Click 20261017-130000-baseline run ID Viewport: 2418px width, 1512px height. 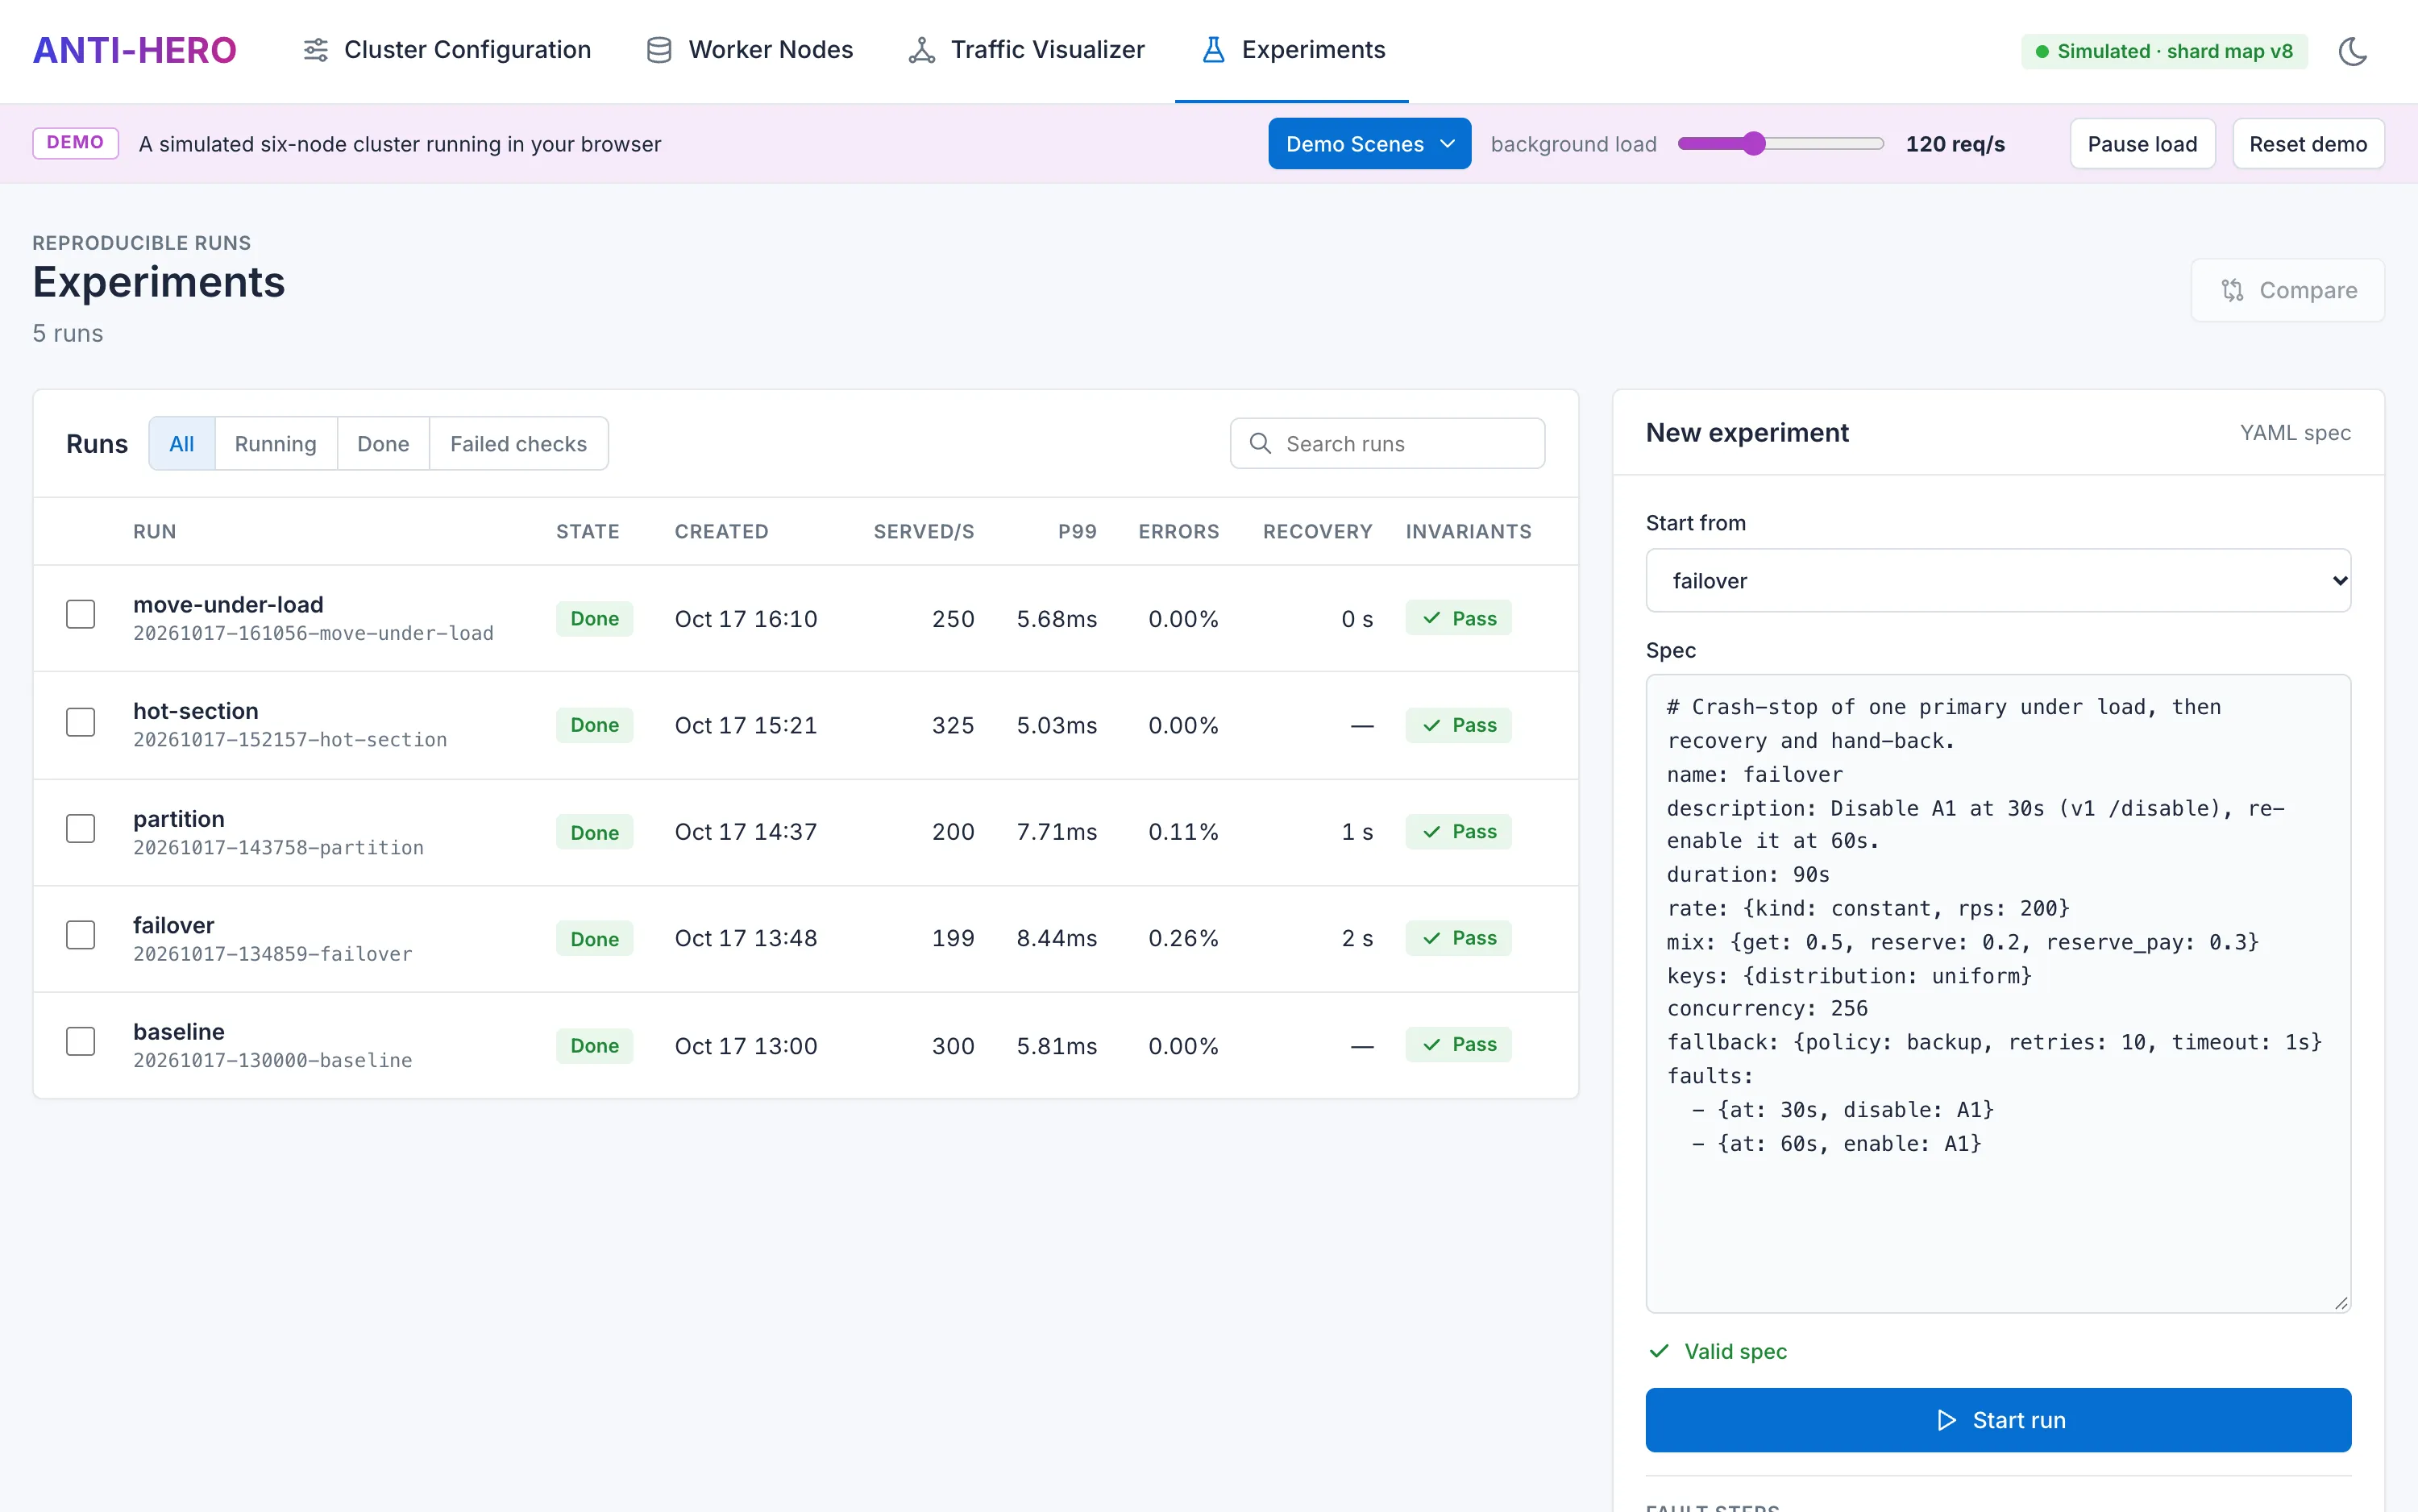pyautogui.click(x=273, y=1060)
